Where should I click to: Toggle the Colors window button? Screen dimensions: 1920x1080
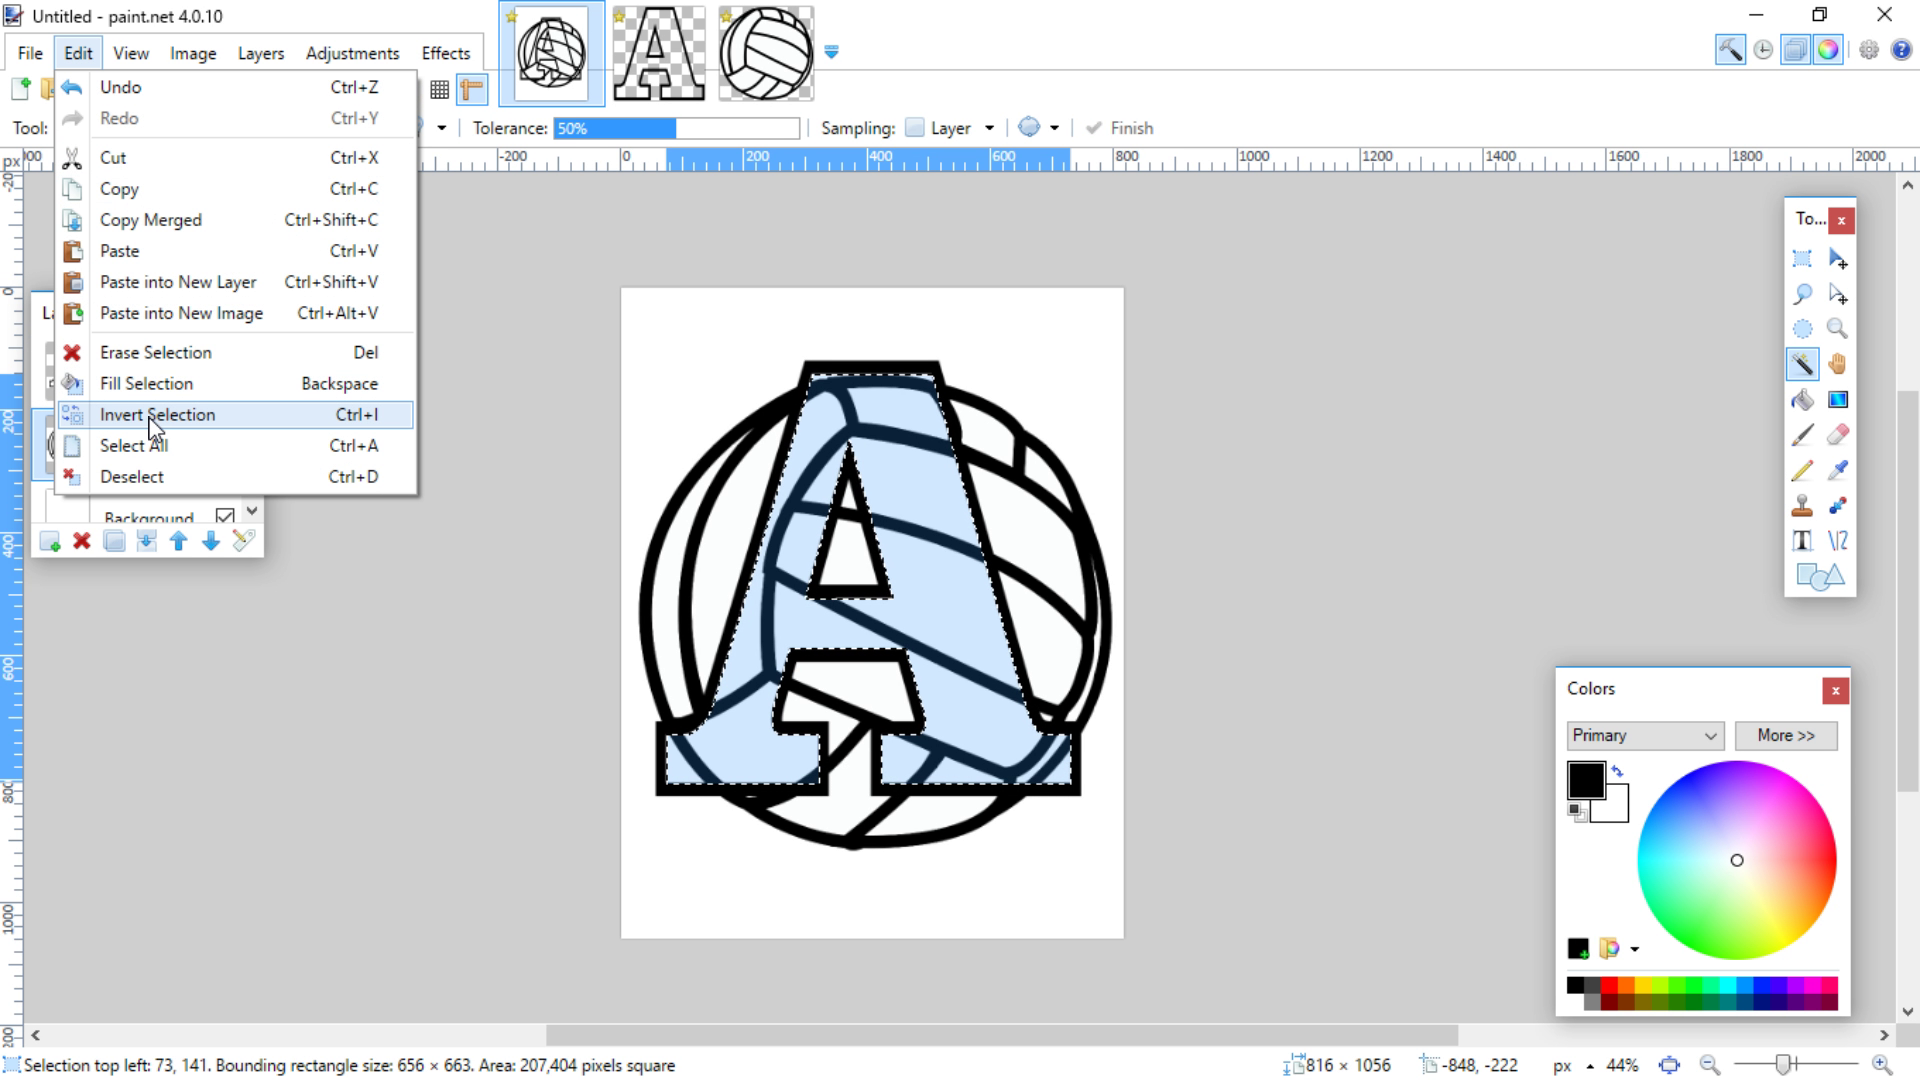(1828, 50)
